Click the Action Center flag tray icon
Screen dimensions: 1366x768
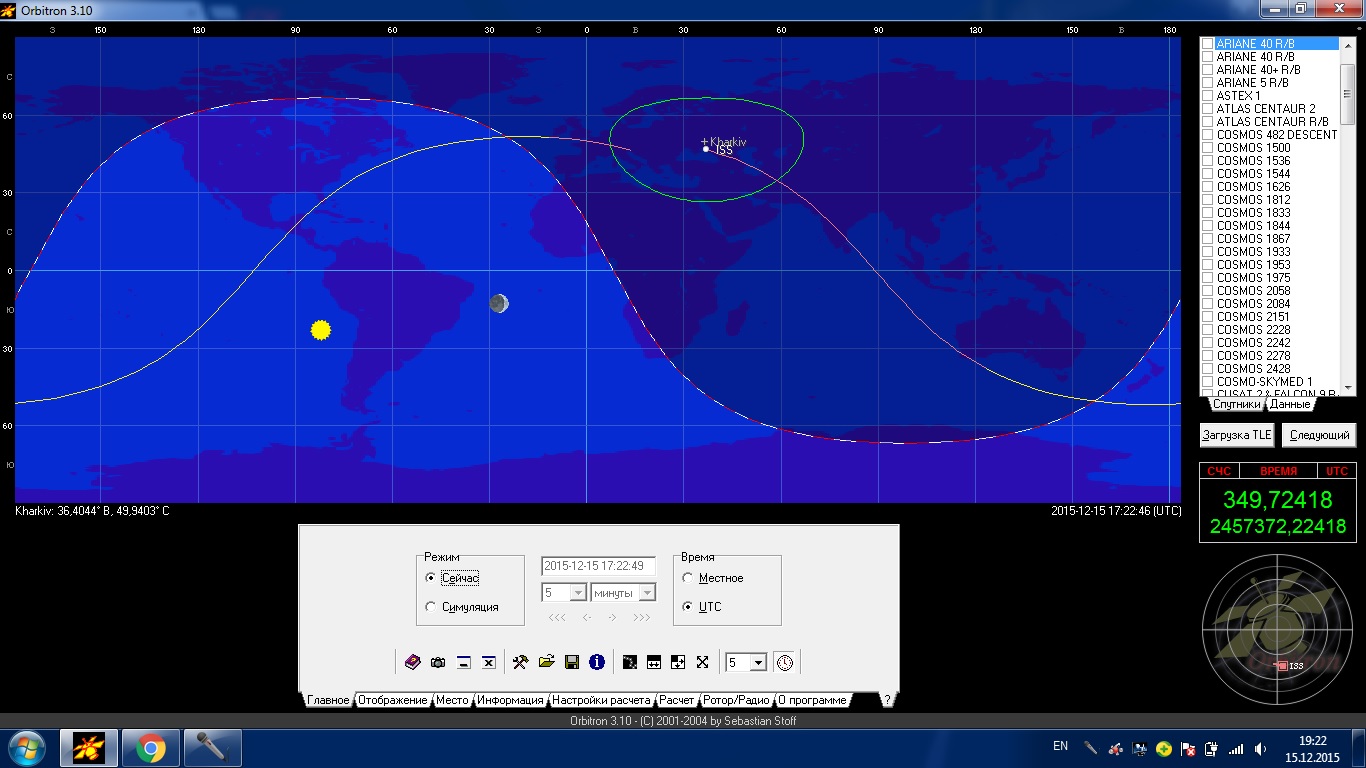click(x=1188, y=748)
